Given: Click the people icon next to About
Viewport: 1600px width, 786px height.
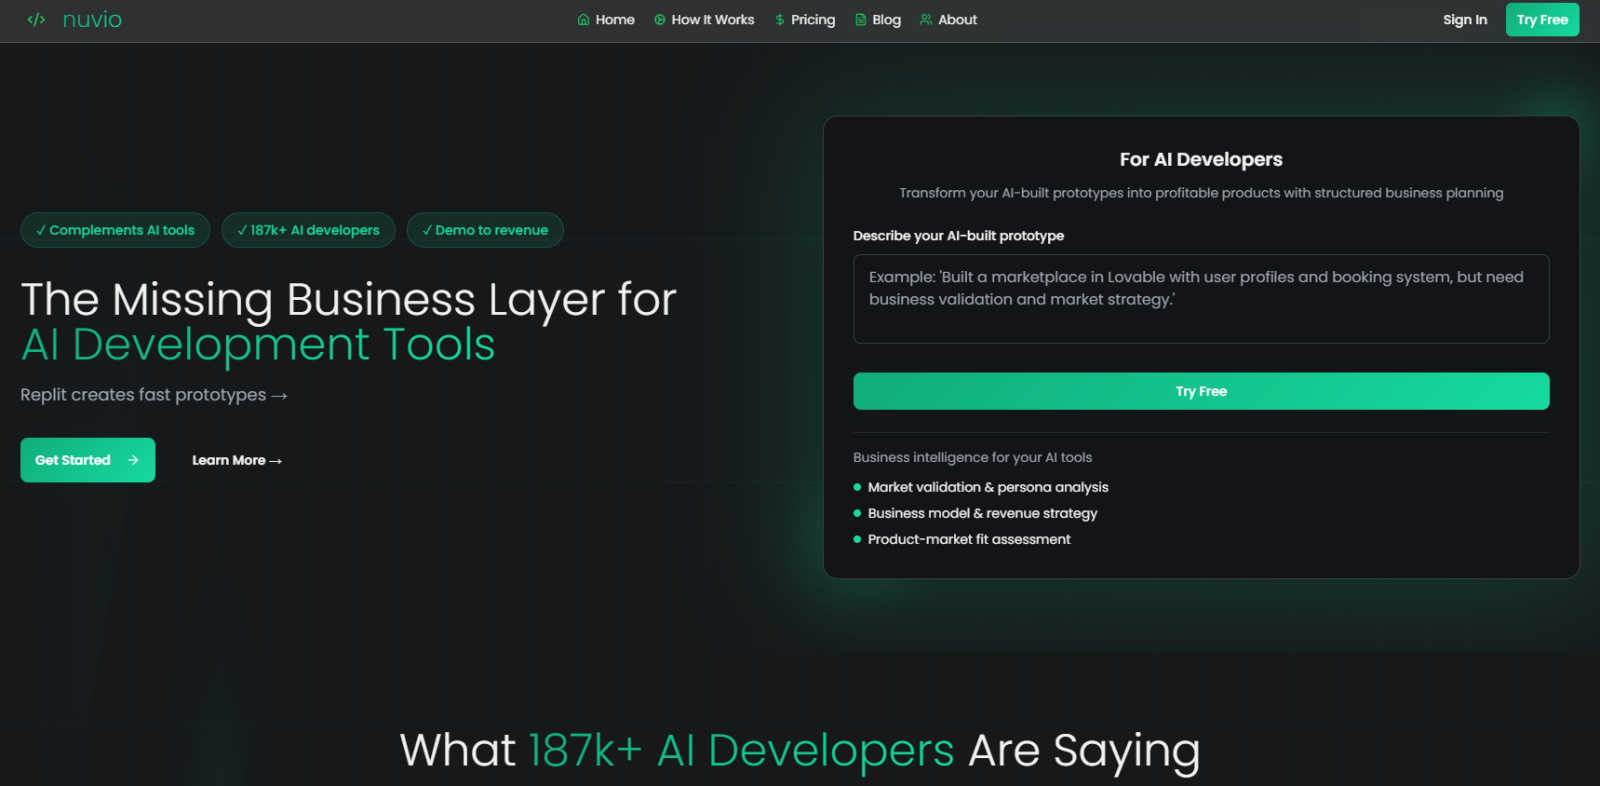Looking at the screenshot, I should pyautogui.click(x=926, y=20).
